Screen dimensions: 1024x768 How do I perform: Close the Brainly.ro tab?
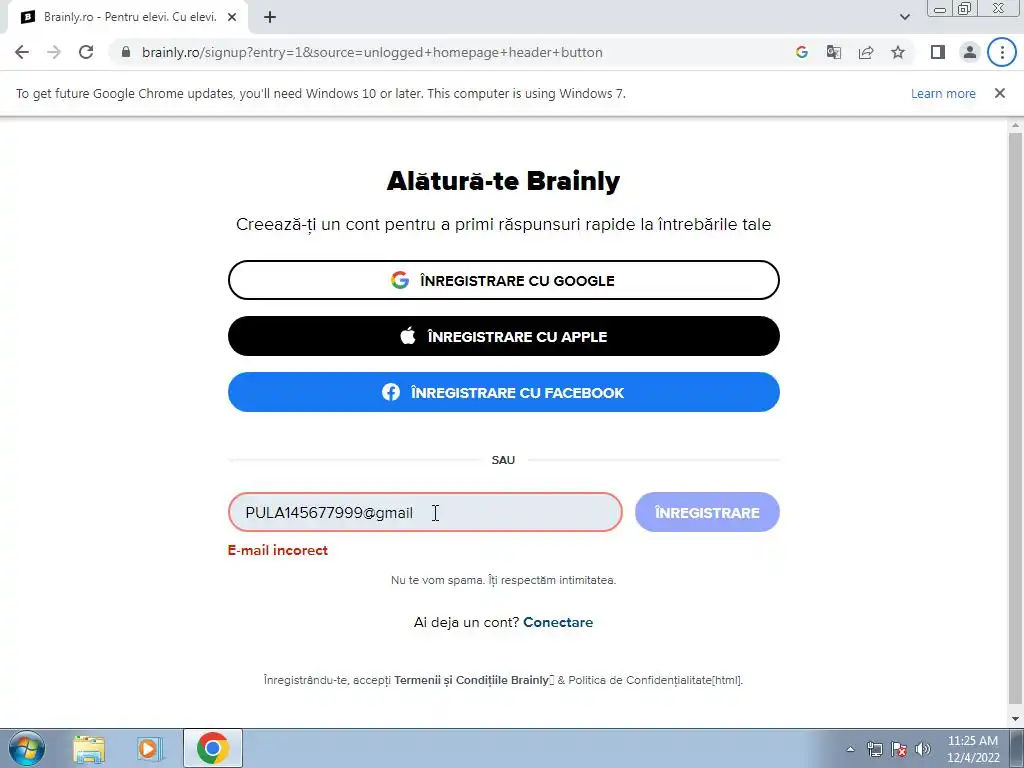pos(232,18)
